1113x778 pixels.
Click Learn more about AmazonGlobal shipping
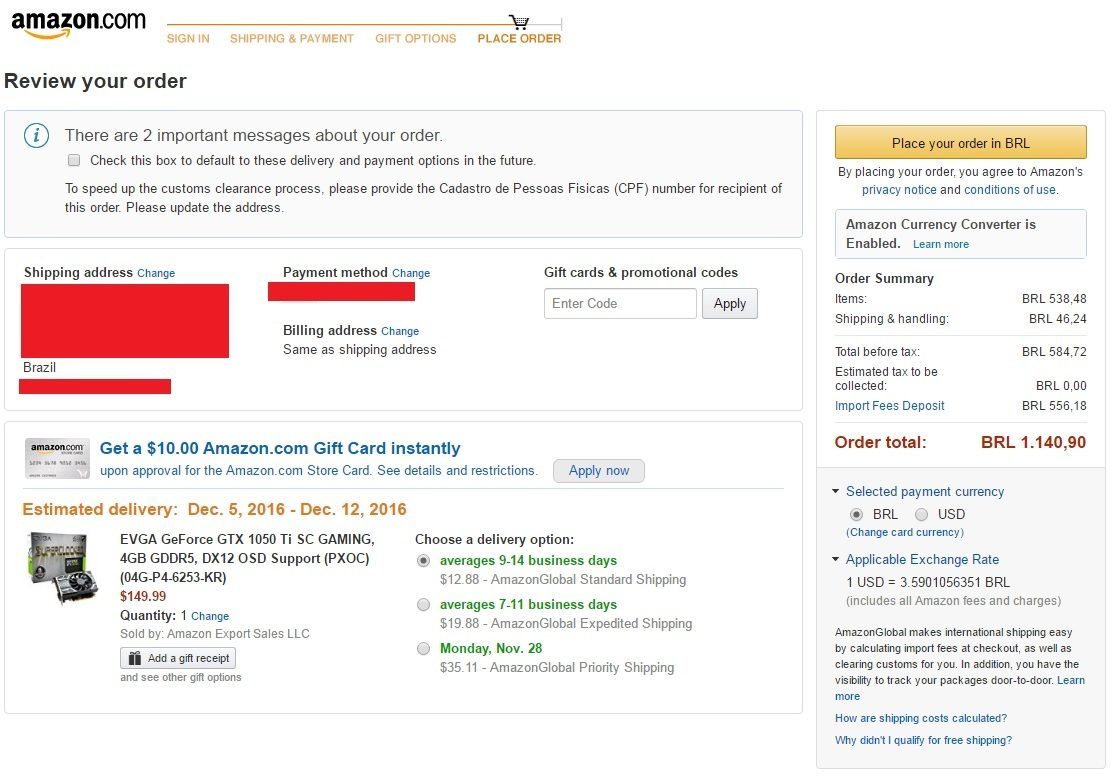(x=1070, y=681)
